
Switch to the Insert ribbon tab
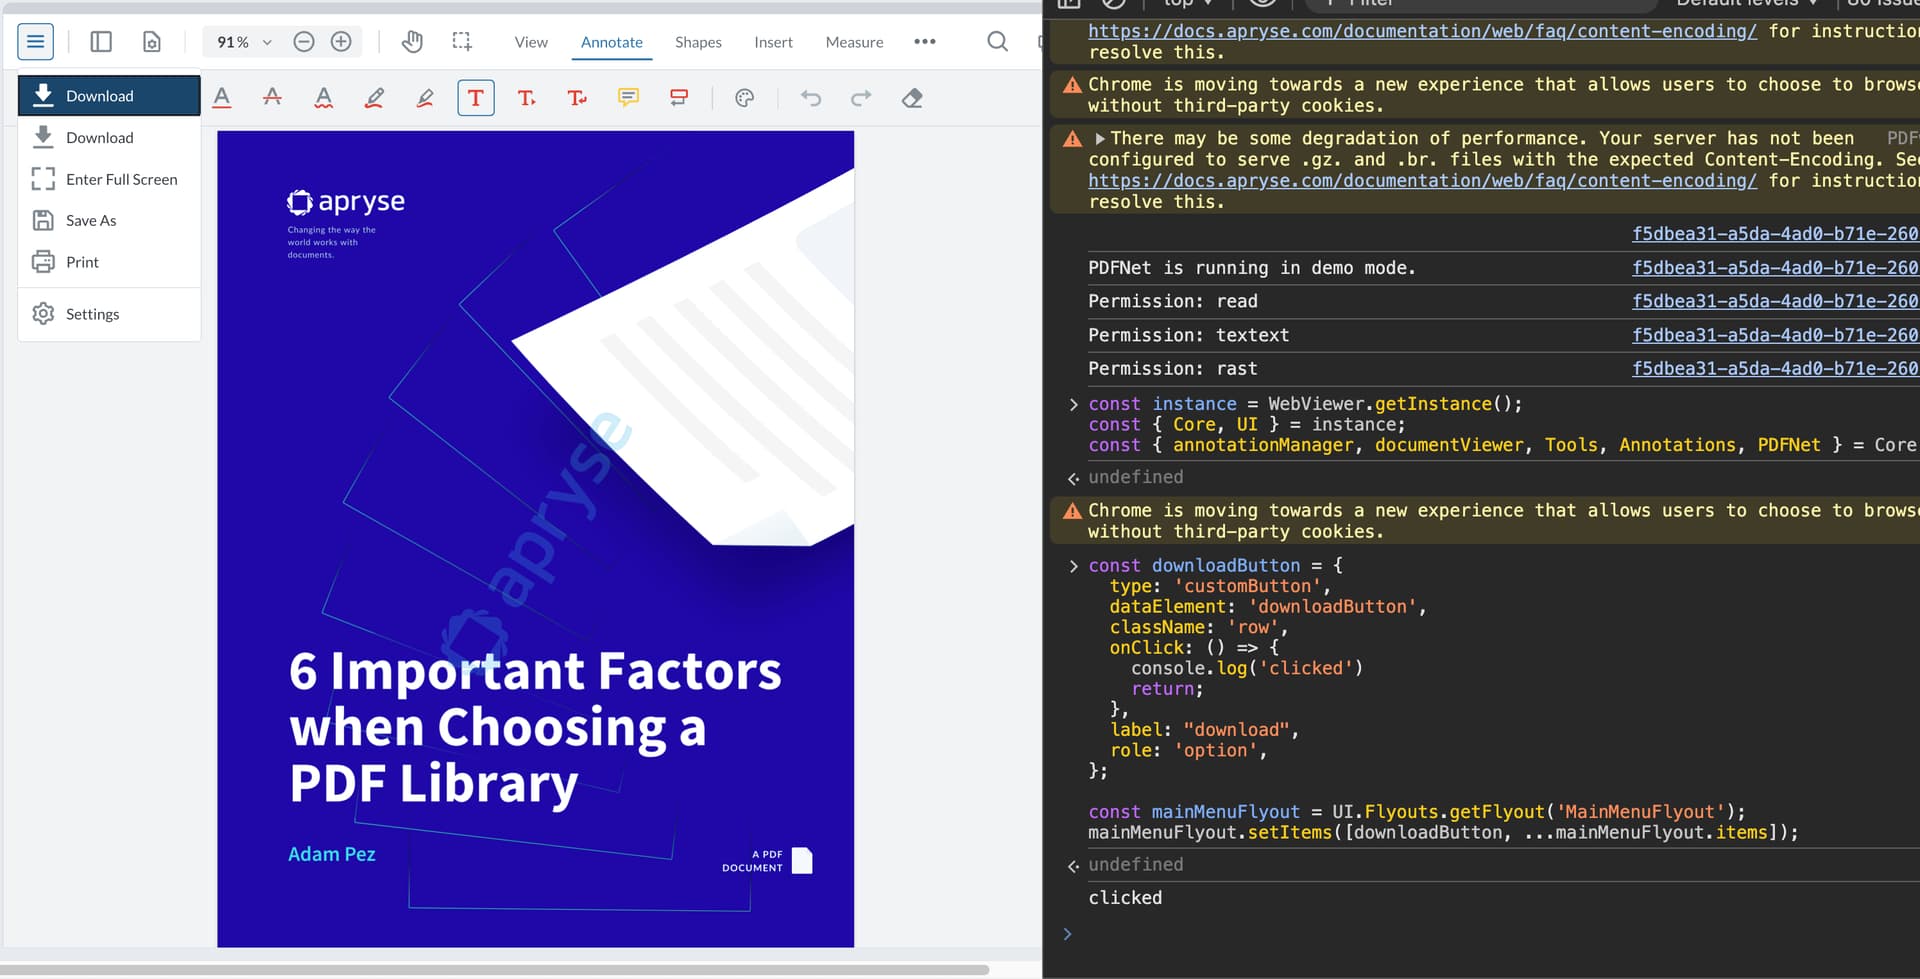click(773, 42)
